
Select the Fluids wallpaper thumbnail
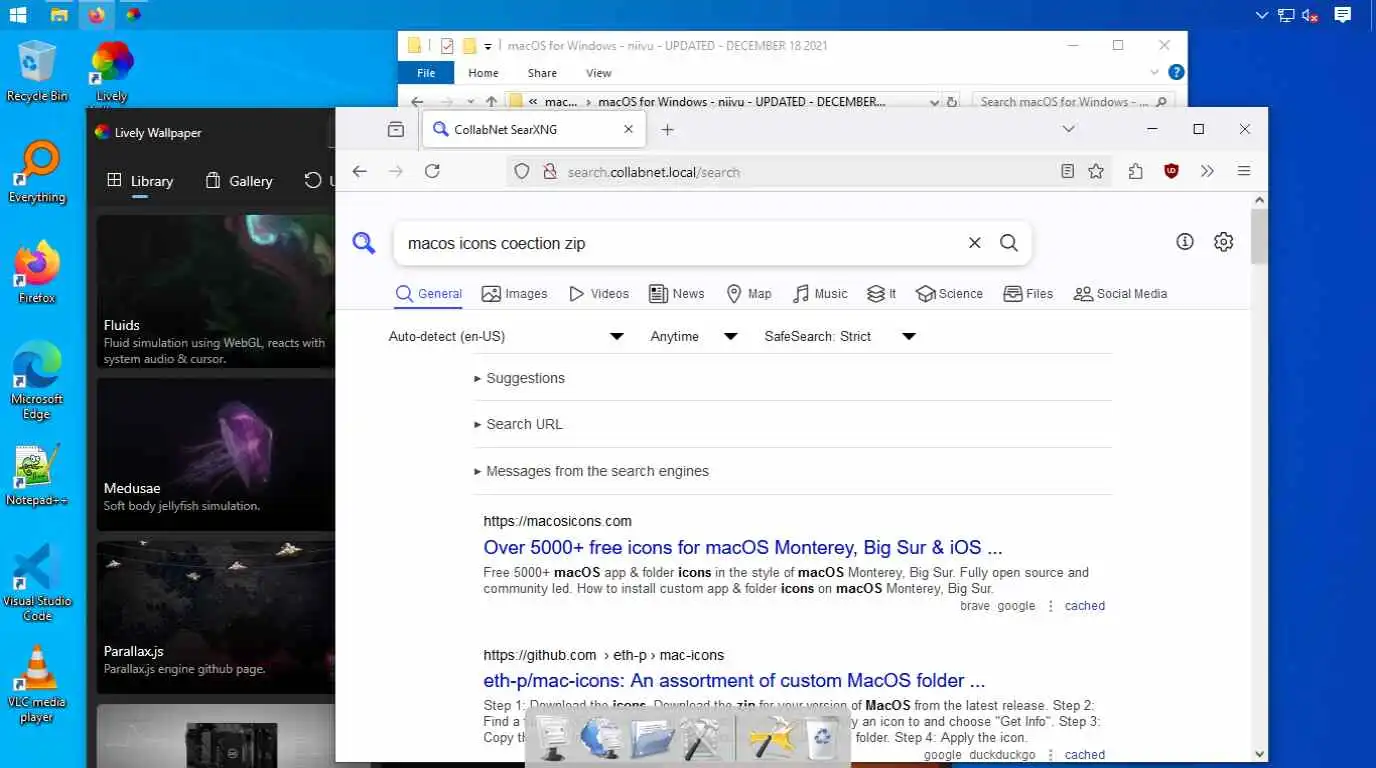tap(215, 292)
